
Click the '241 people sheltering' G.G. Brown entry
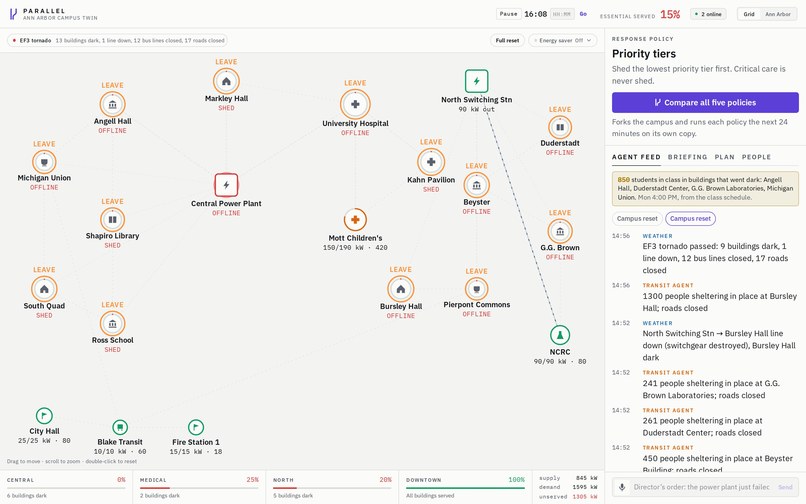click(705, 384)
